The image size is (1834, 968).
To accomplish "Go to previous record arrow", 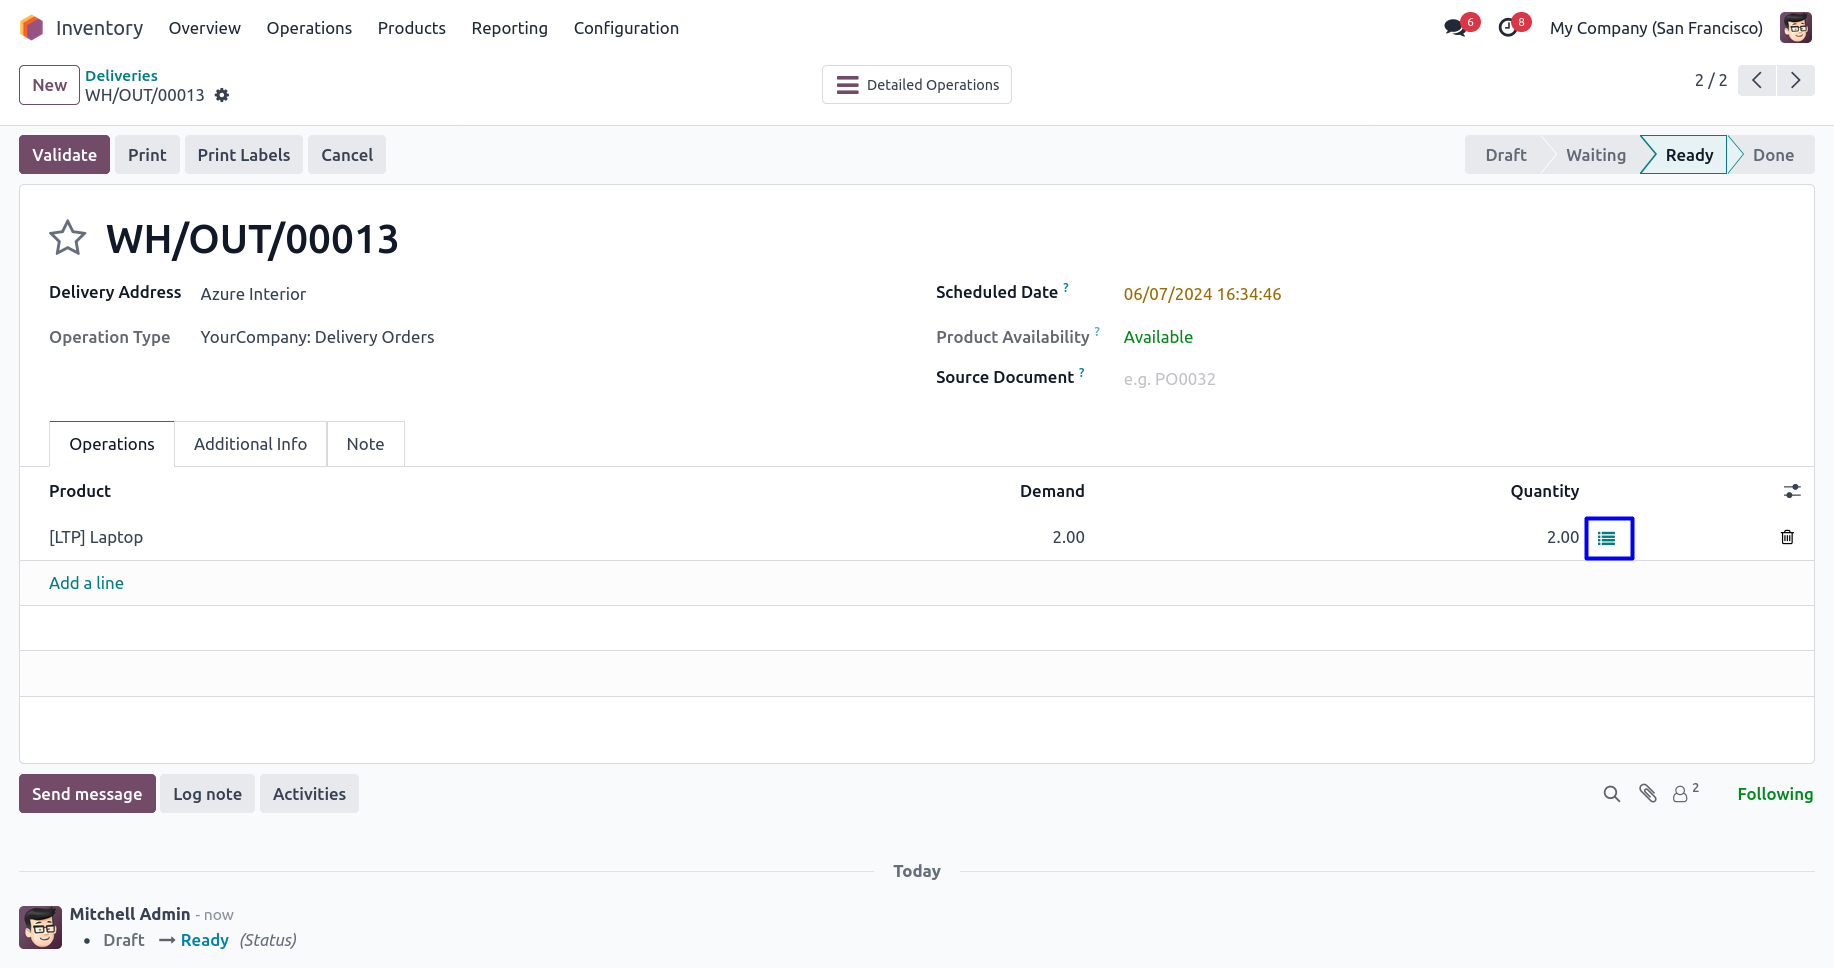I will click(x=1757, y=81).
